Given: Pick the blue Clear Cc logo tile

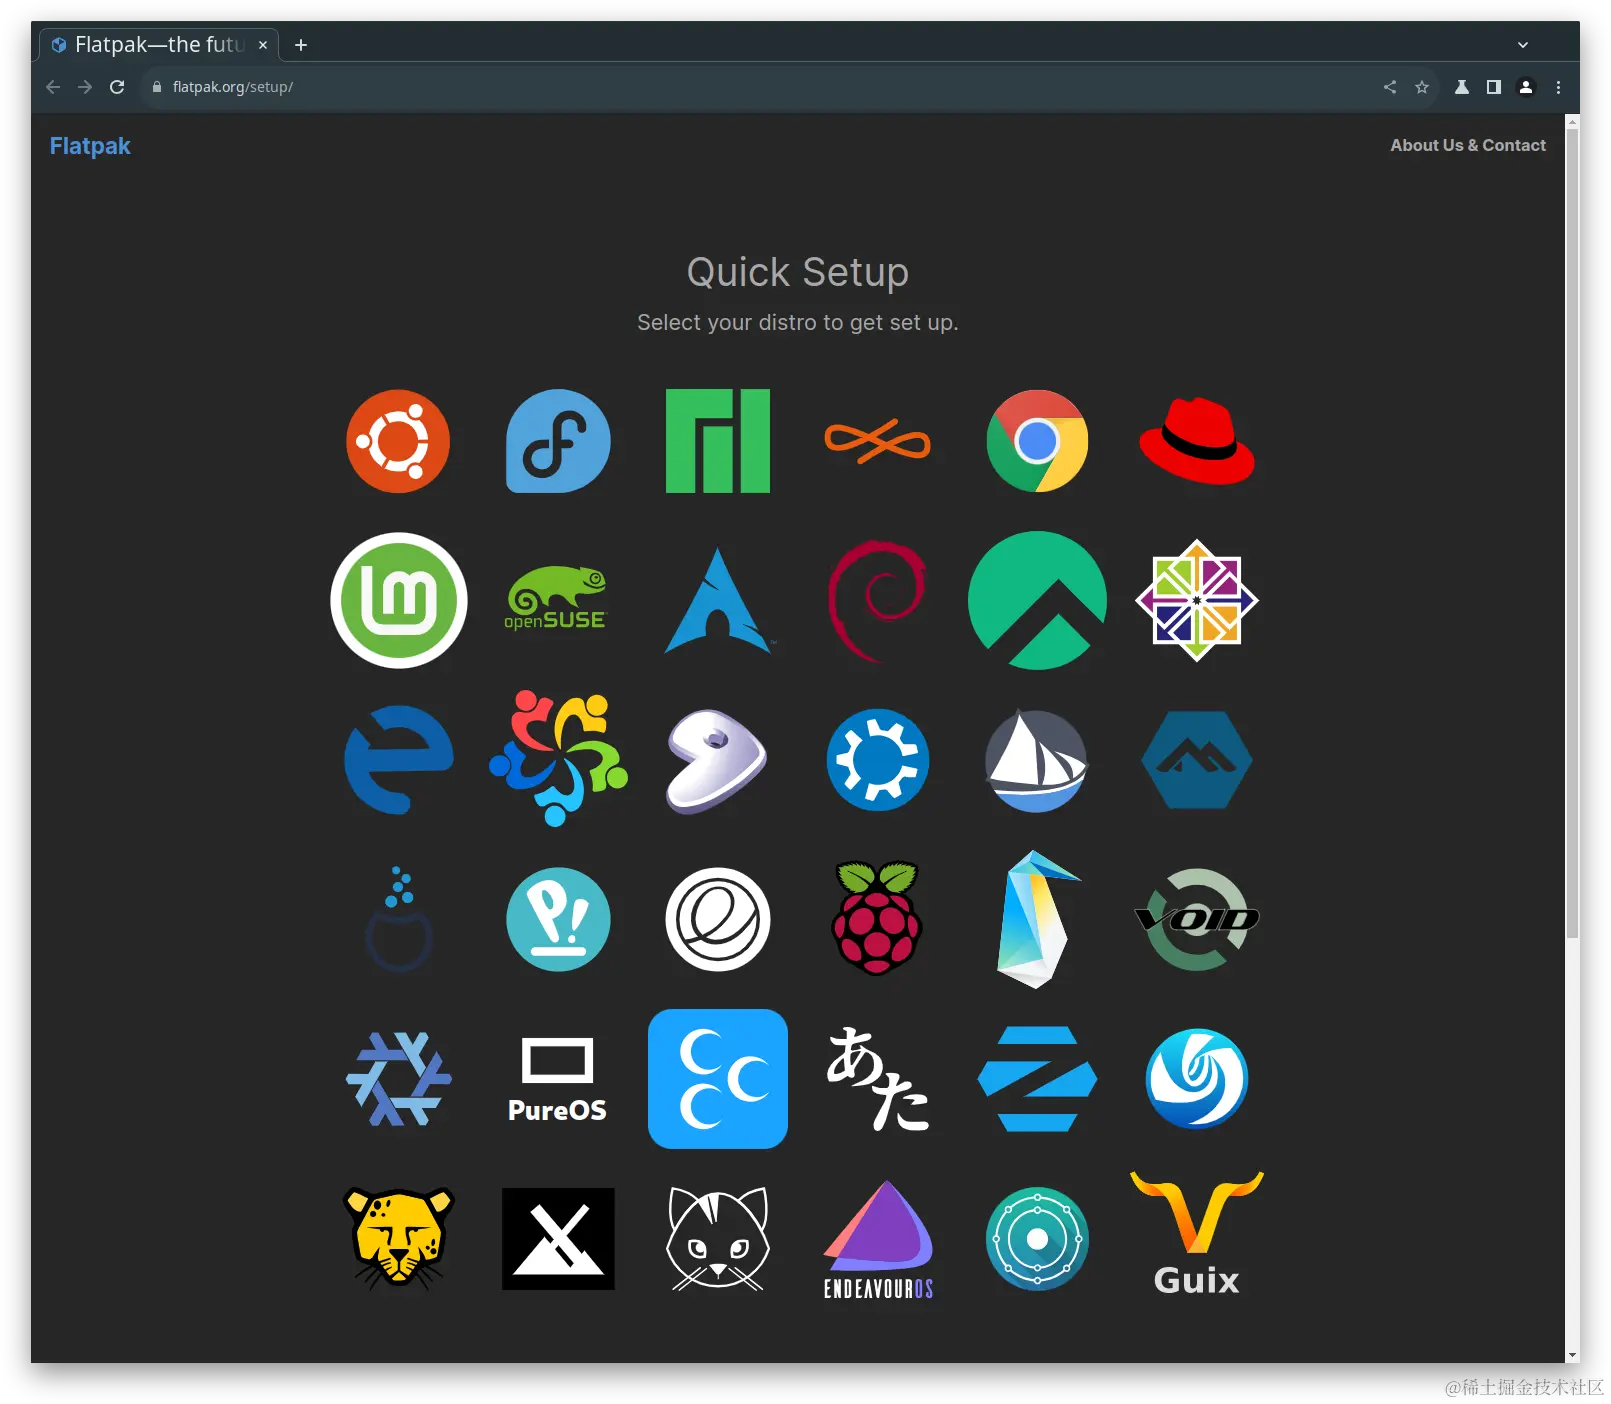Looking at the screenshot, I should click(x=718, y=1079).
